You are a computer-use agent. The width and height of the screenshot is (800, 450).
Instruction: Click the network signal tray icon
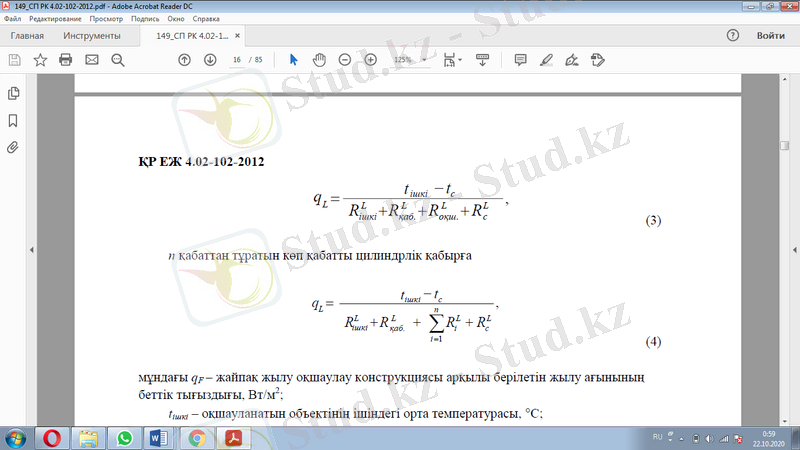[724, 439]
